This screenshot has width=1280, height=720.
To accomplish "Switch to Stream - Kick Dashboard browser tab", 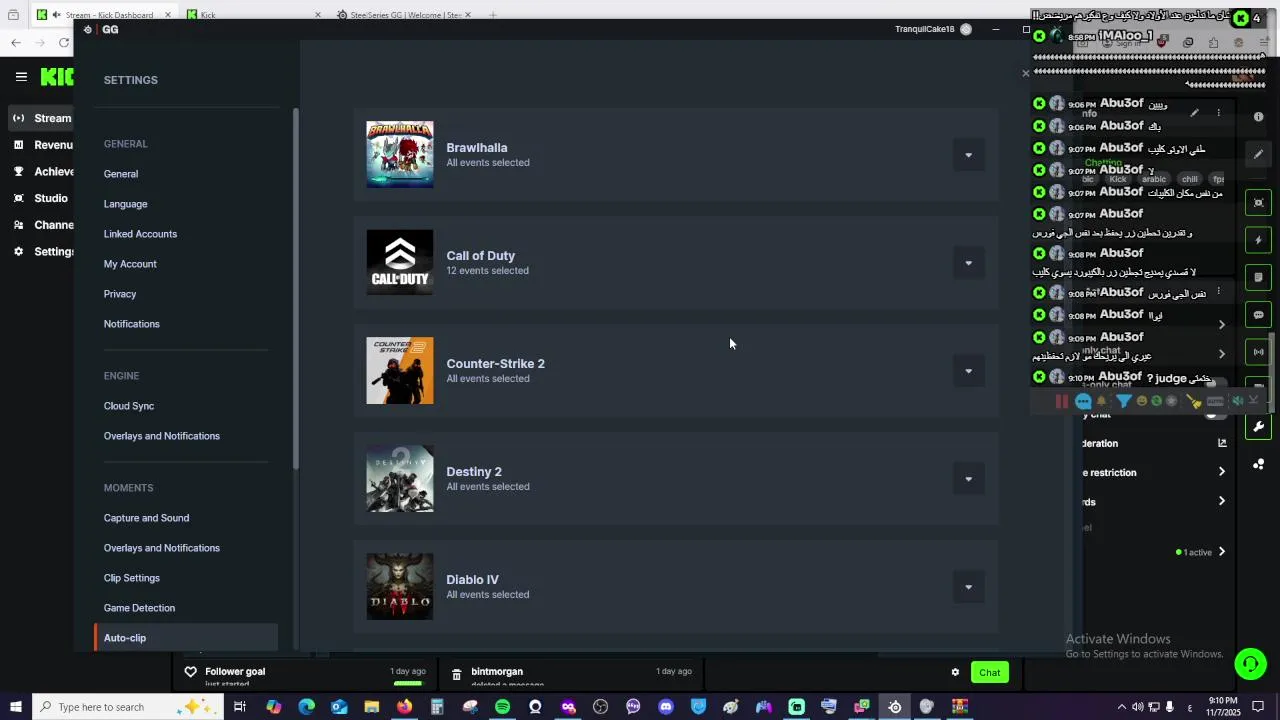I will (104, 15).
